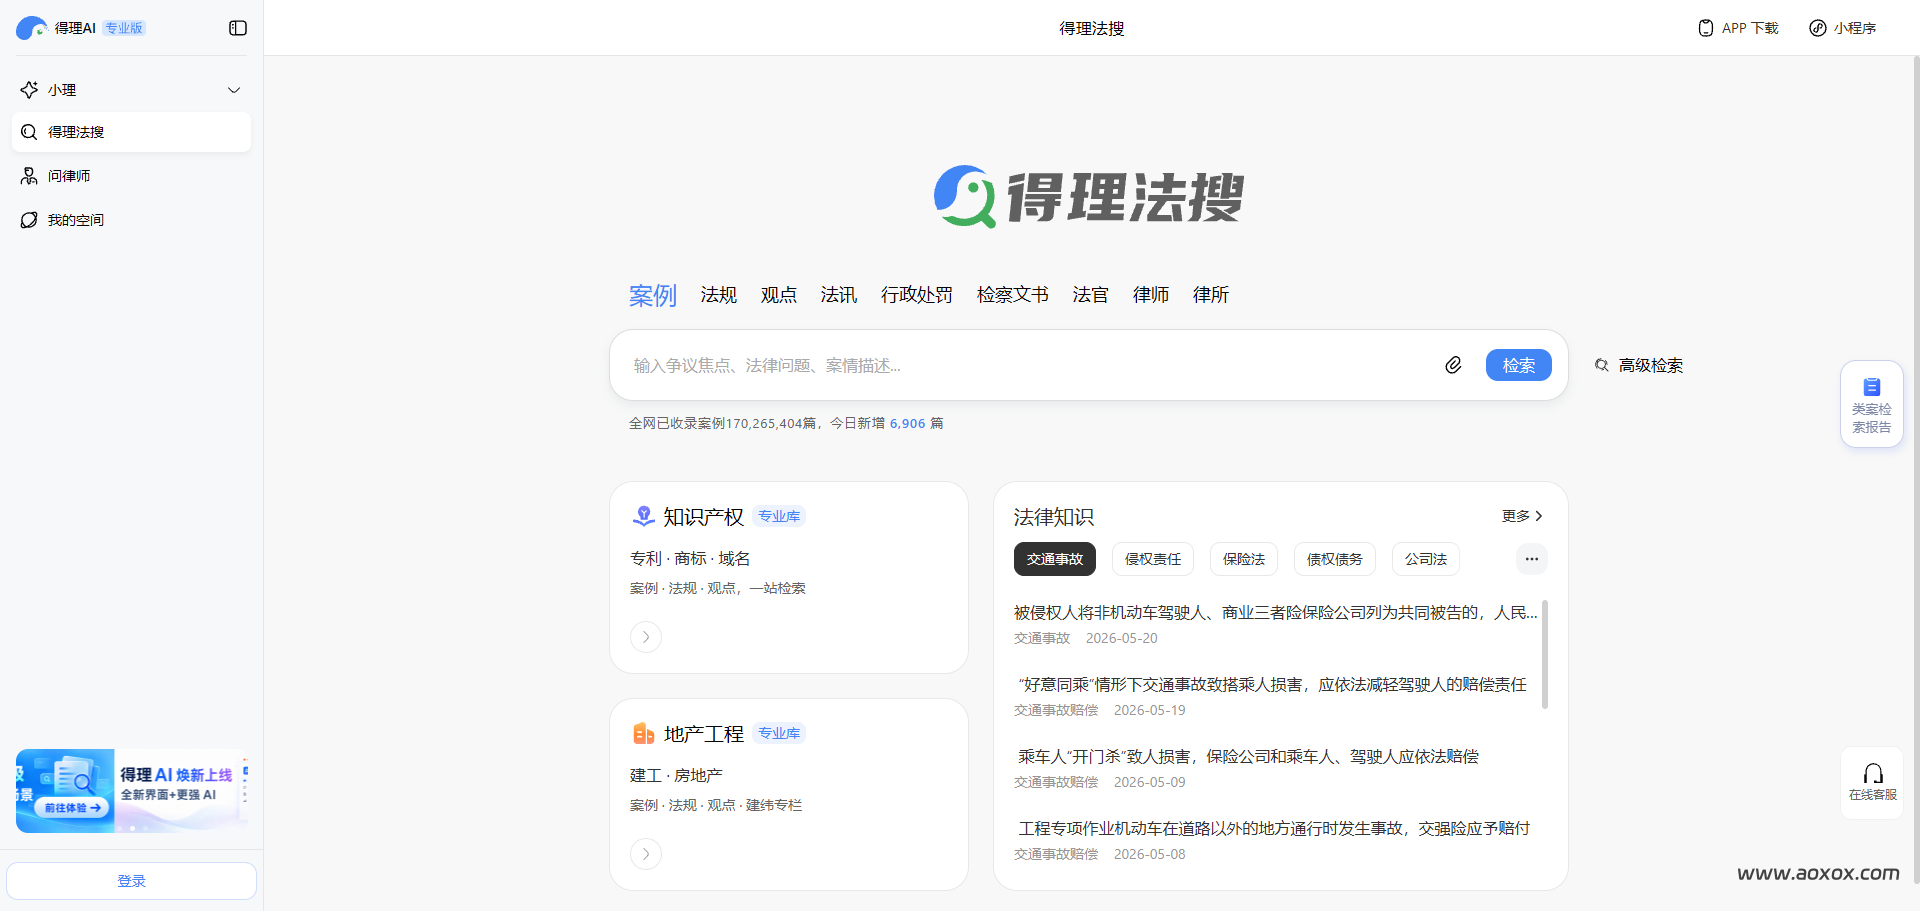Select the 律所 search tab

(1211, 295)
